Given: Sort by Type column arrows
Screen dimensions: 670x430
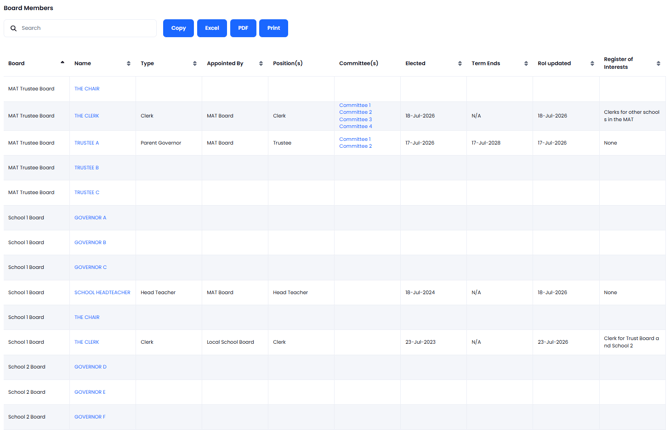Looking at the screenshot, I should click(x=195, y=63).
